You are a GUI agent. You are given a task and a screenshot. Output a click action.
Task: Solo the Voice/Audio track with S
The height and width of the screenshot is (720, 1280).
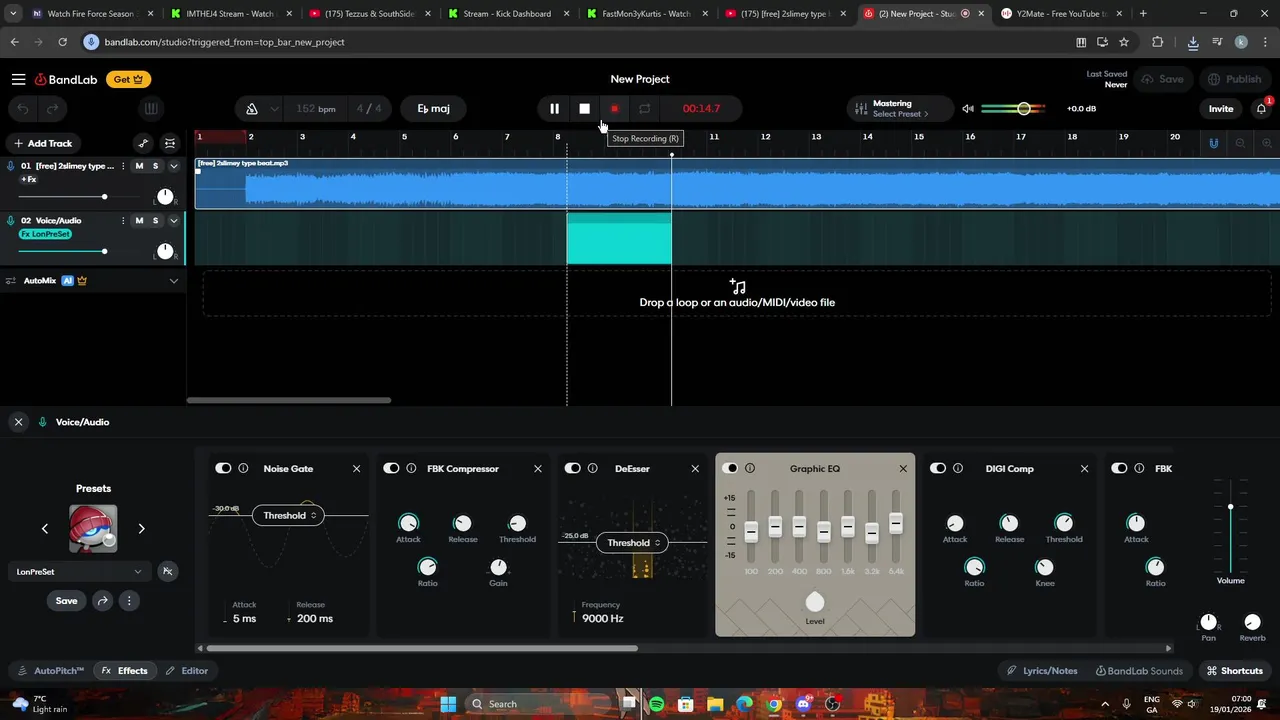(155, 220)
